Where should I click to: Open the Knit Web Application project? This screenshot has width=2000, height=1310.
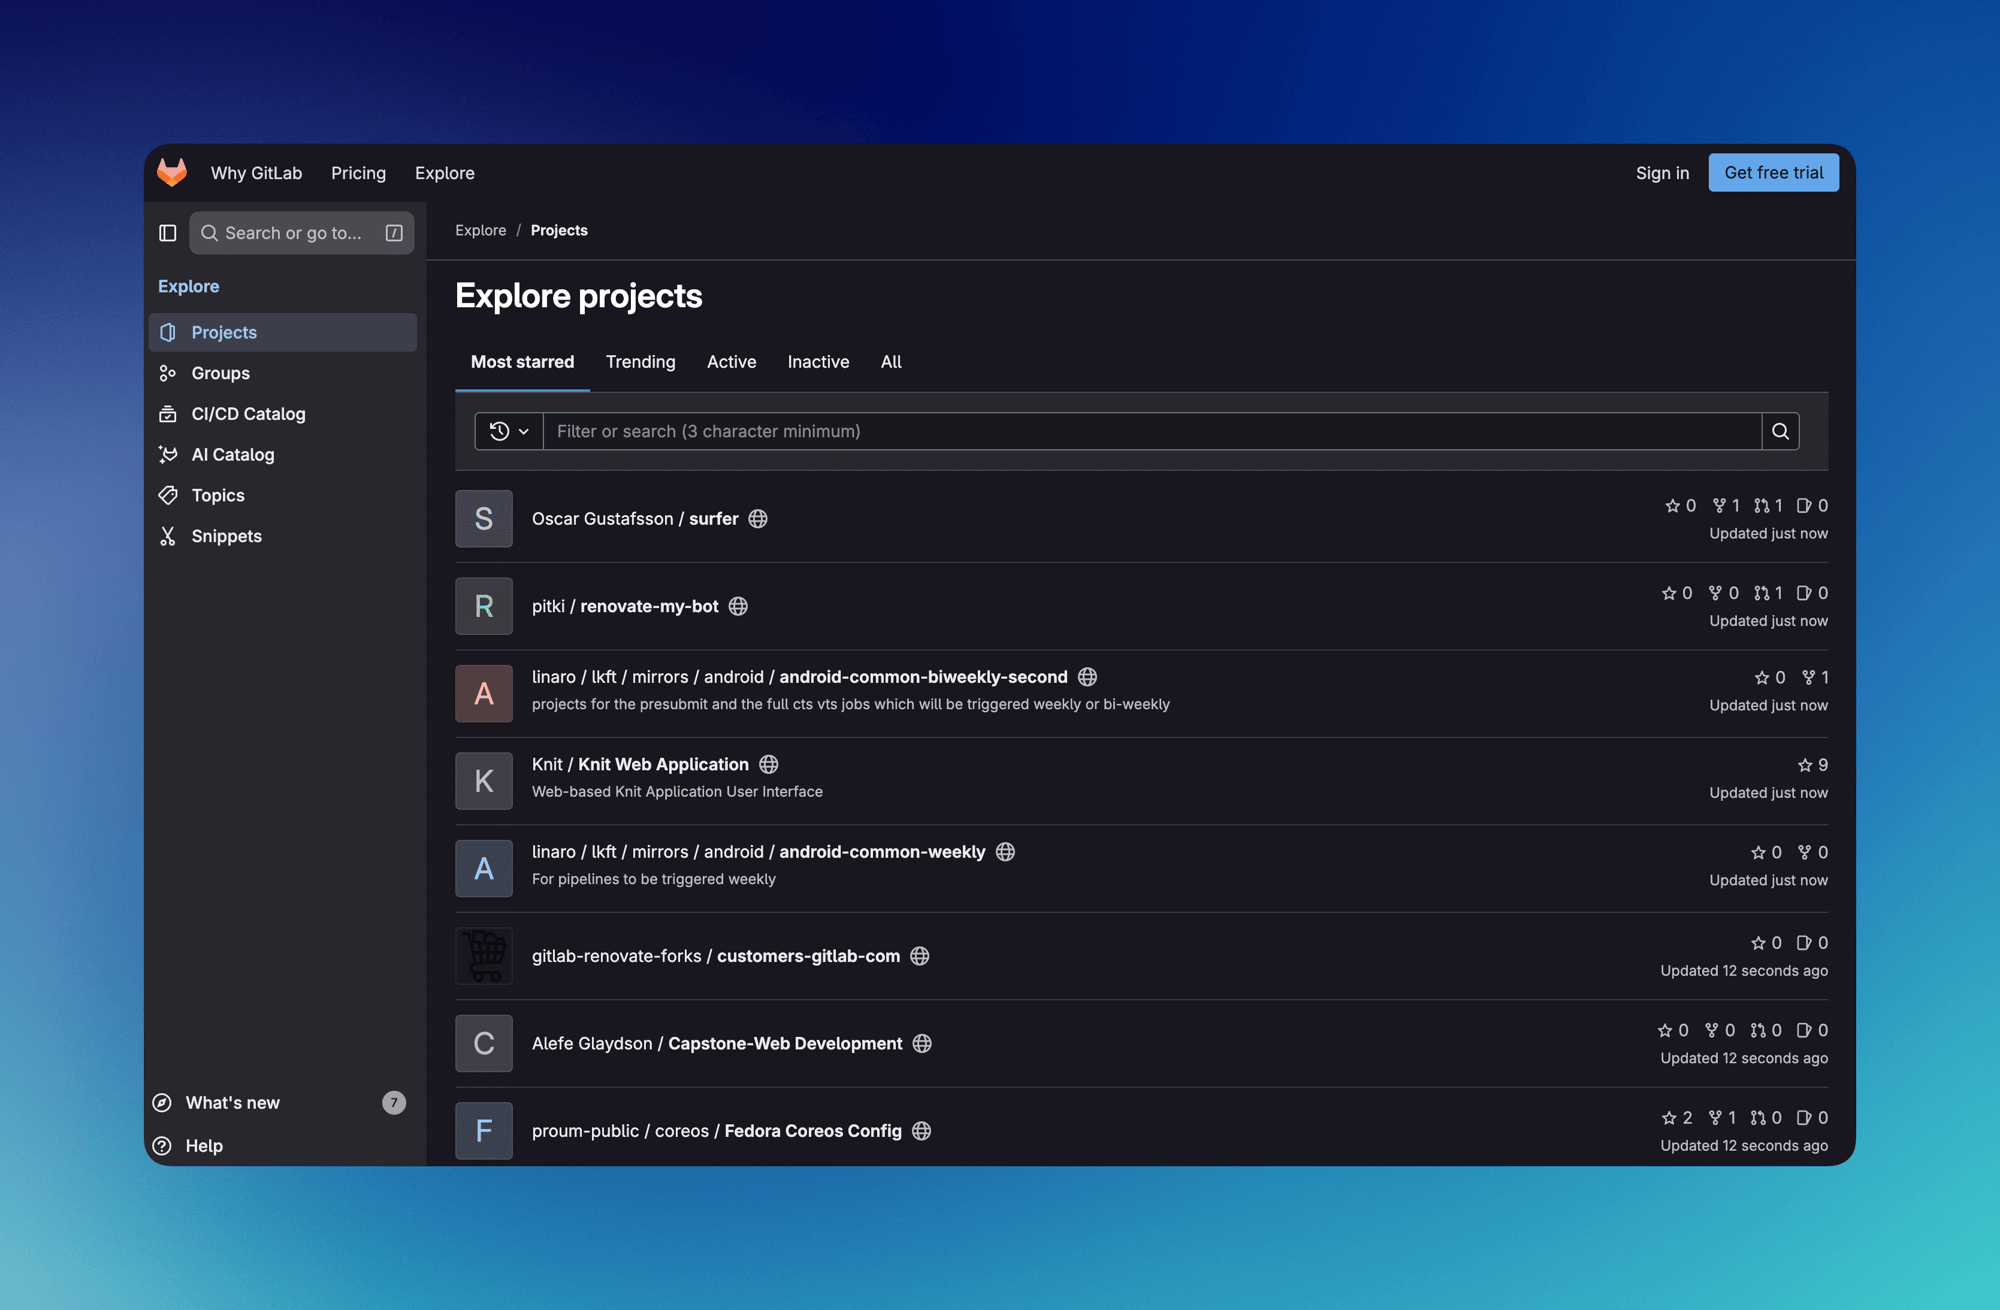663,765
